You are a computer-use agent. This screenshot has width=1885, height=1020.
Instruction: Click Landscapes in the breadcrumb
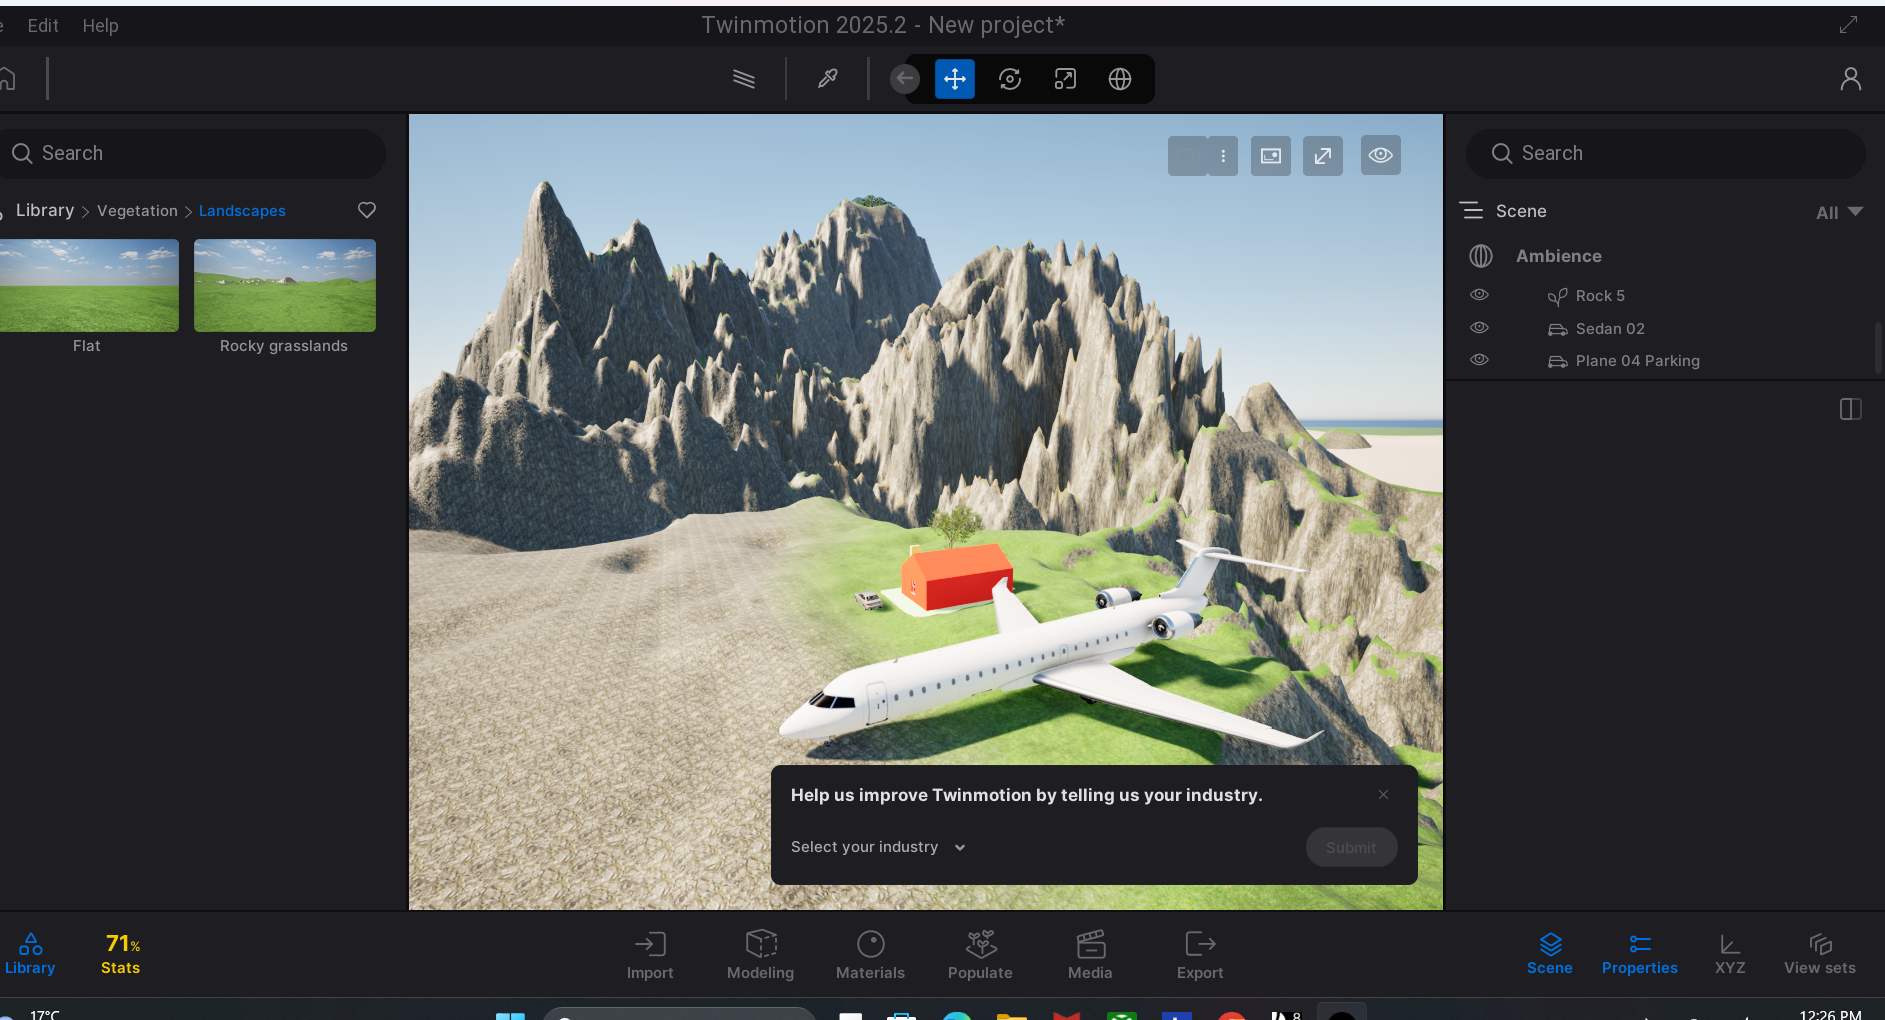tap(242, 211)
